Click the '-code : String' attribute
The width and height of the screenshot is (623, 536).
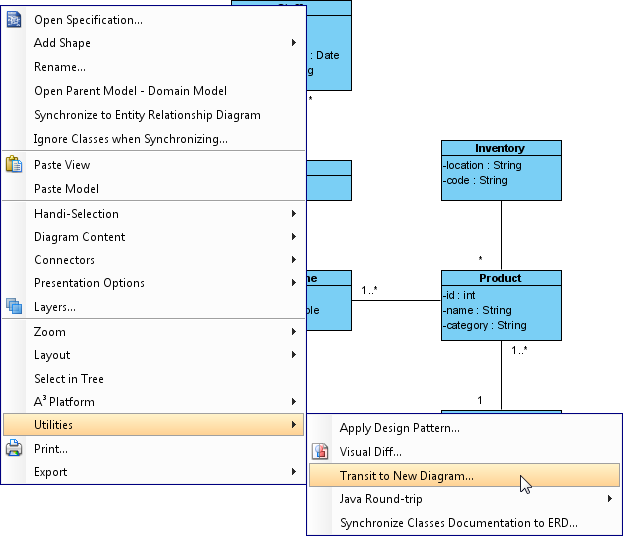pyautogui.click(x=475, y=180)
